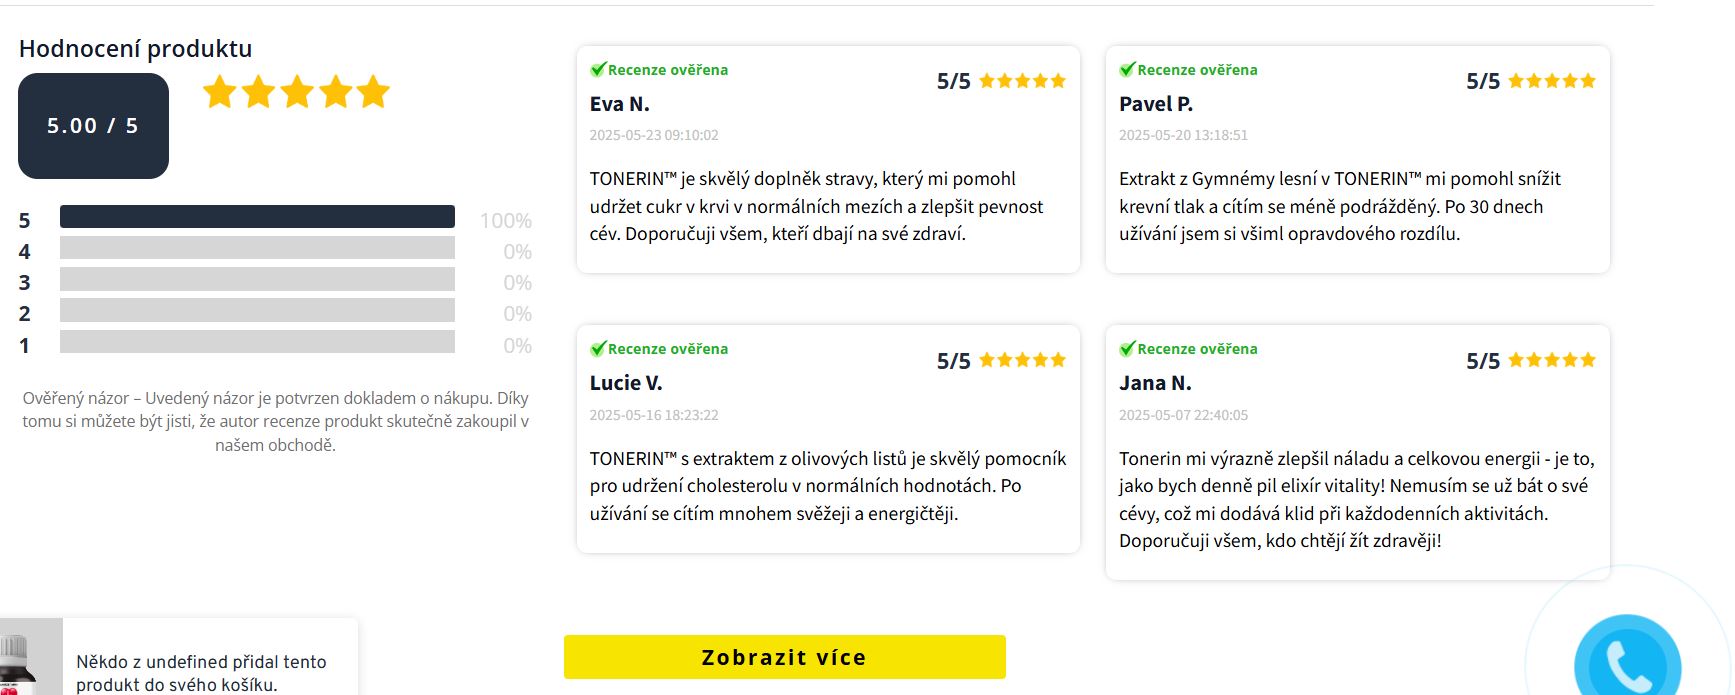Screen dimensions: 1735x695
Task: Click the large overall product rating stars
Action: [x=296, y=92]
